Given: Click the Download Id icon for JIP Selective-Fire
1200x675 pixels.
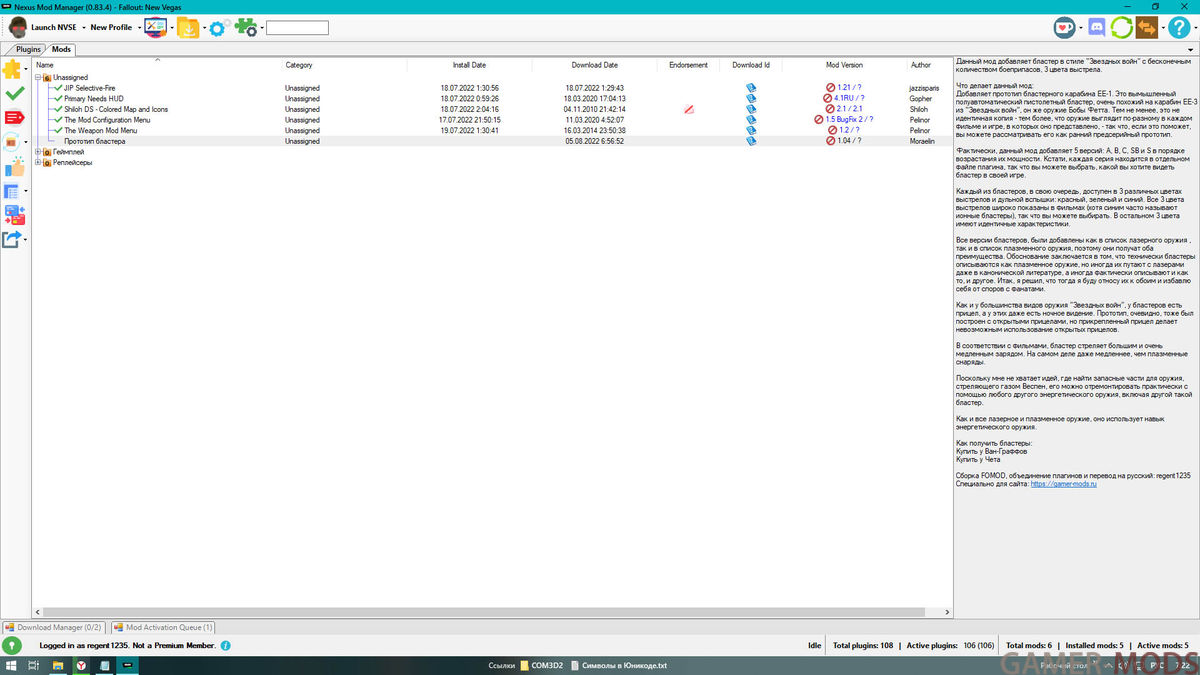Looking at the screenshot, I should (x=751, y=88).
